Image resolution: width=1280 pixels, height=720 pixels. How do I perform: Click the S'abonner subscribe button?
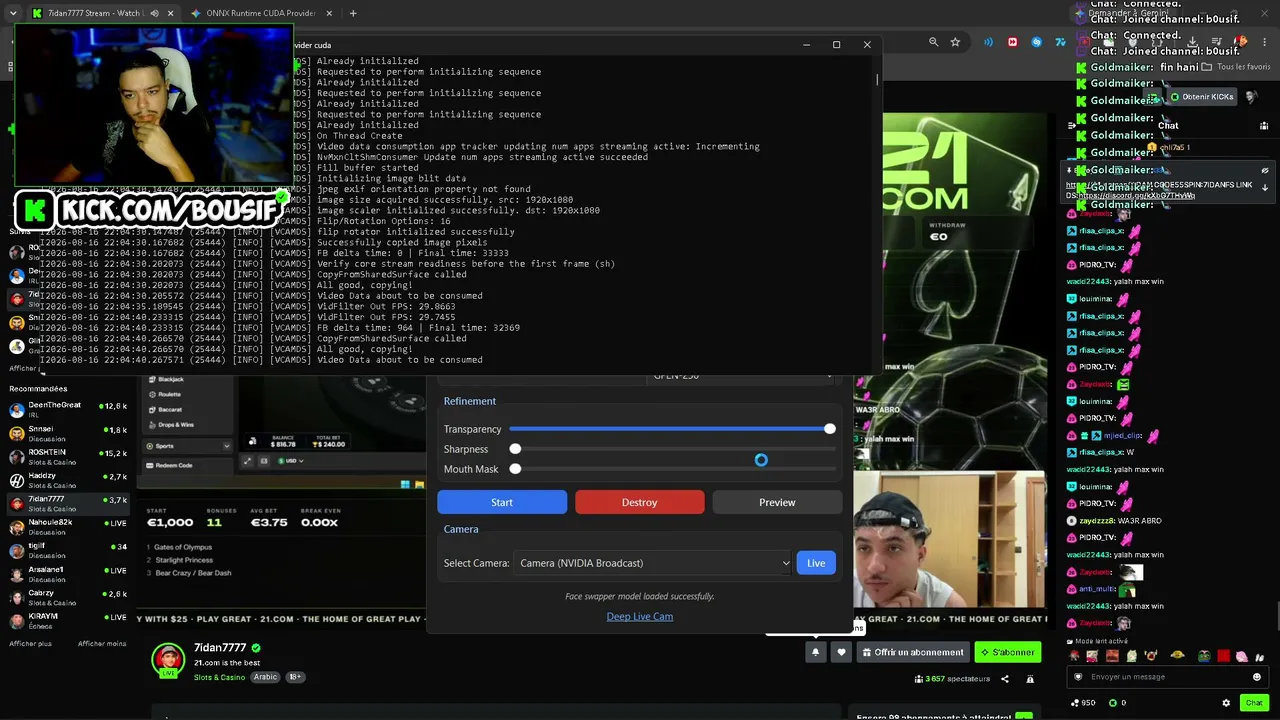[x=1008, y=652]
